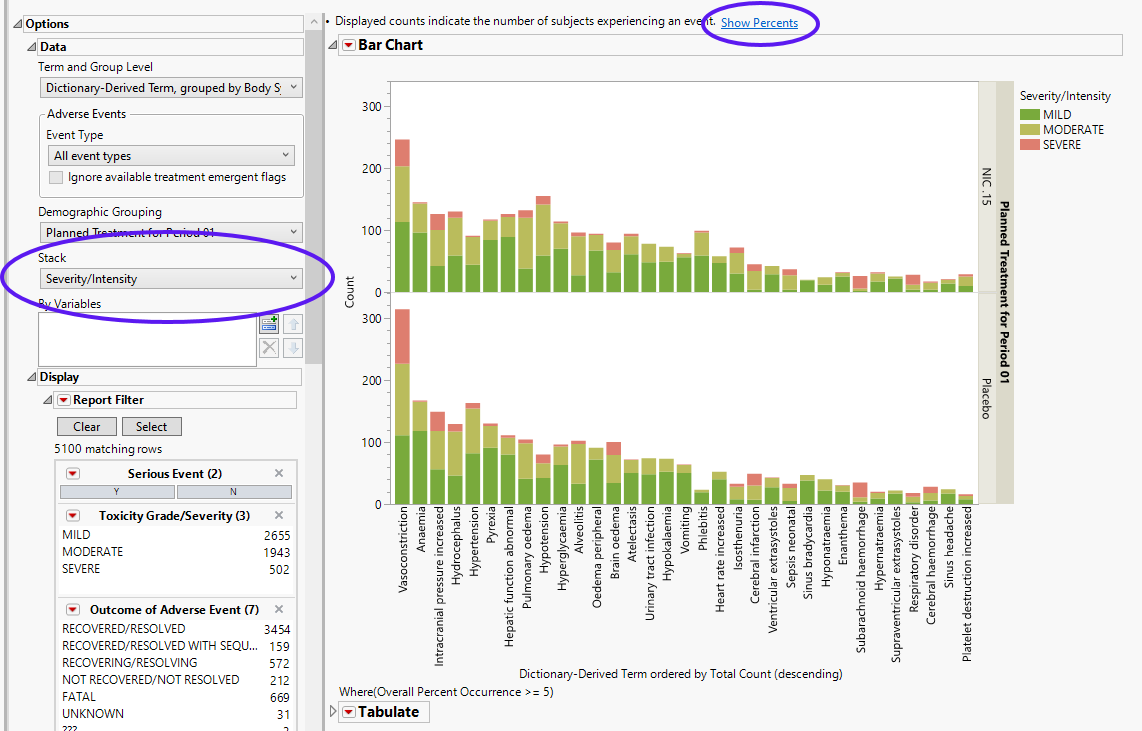Select SEVERE in Toxicity Grade/Severity list

point(81,569)
